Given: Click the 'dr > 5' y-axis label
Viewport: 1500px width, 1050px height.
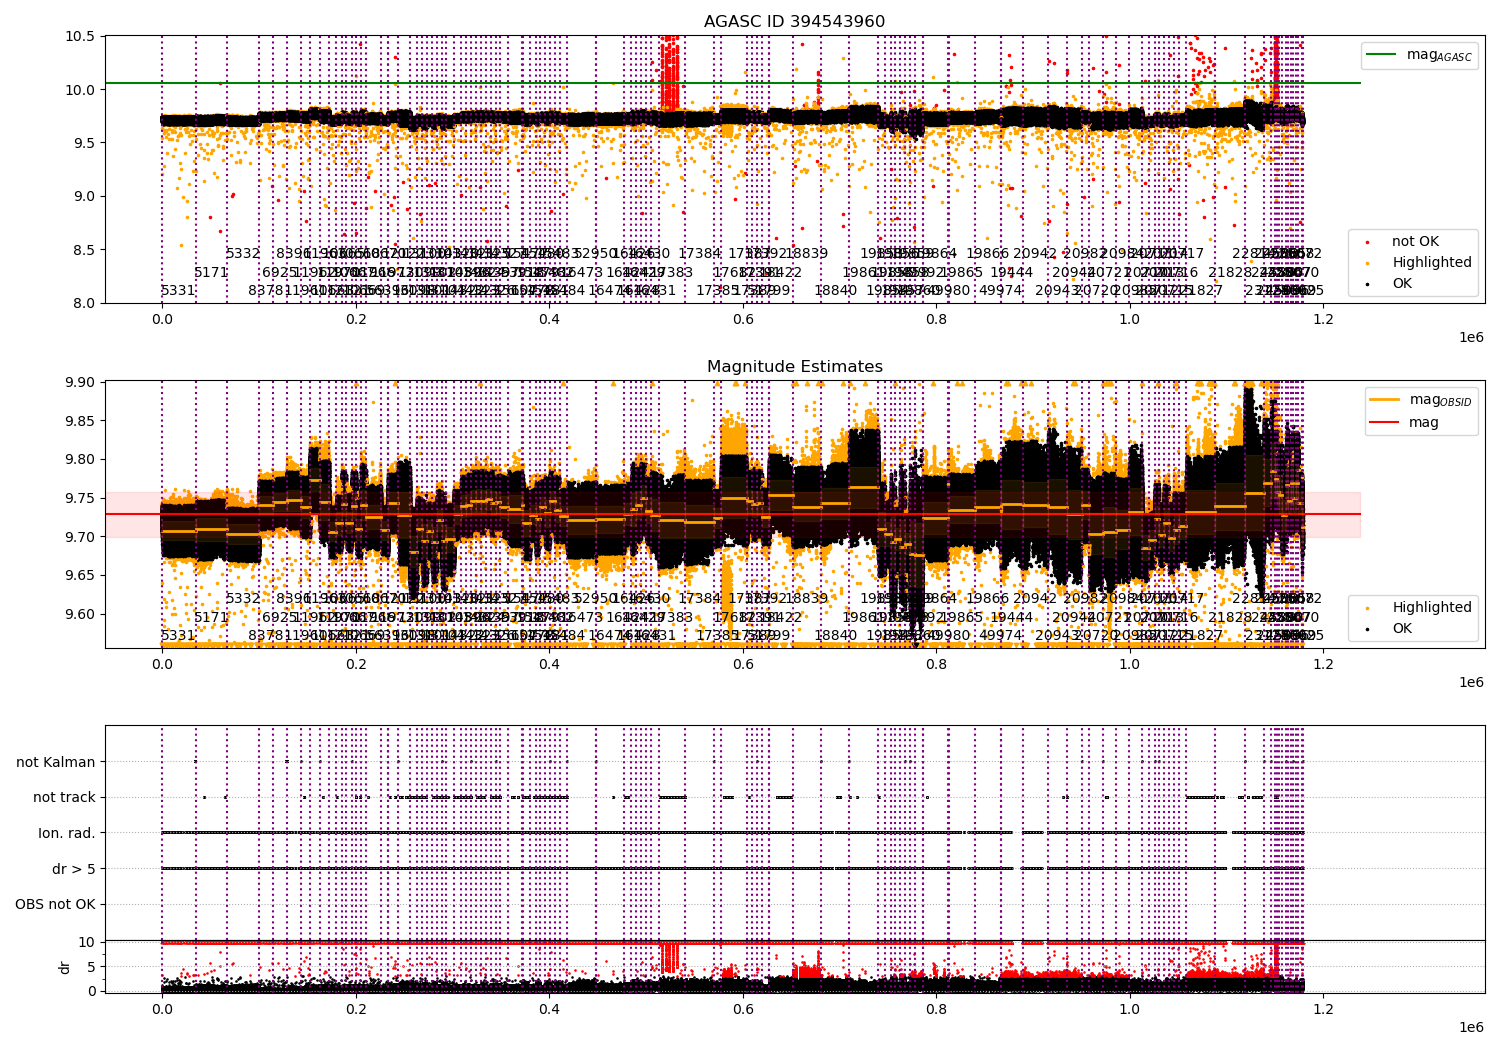Looking at the screenshot, I should [x=74, y=869].
